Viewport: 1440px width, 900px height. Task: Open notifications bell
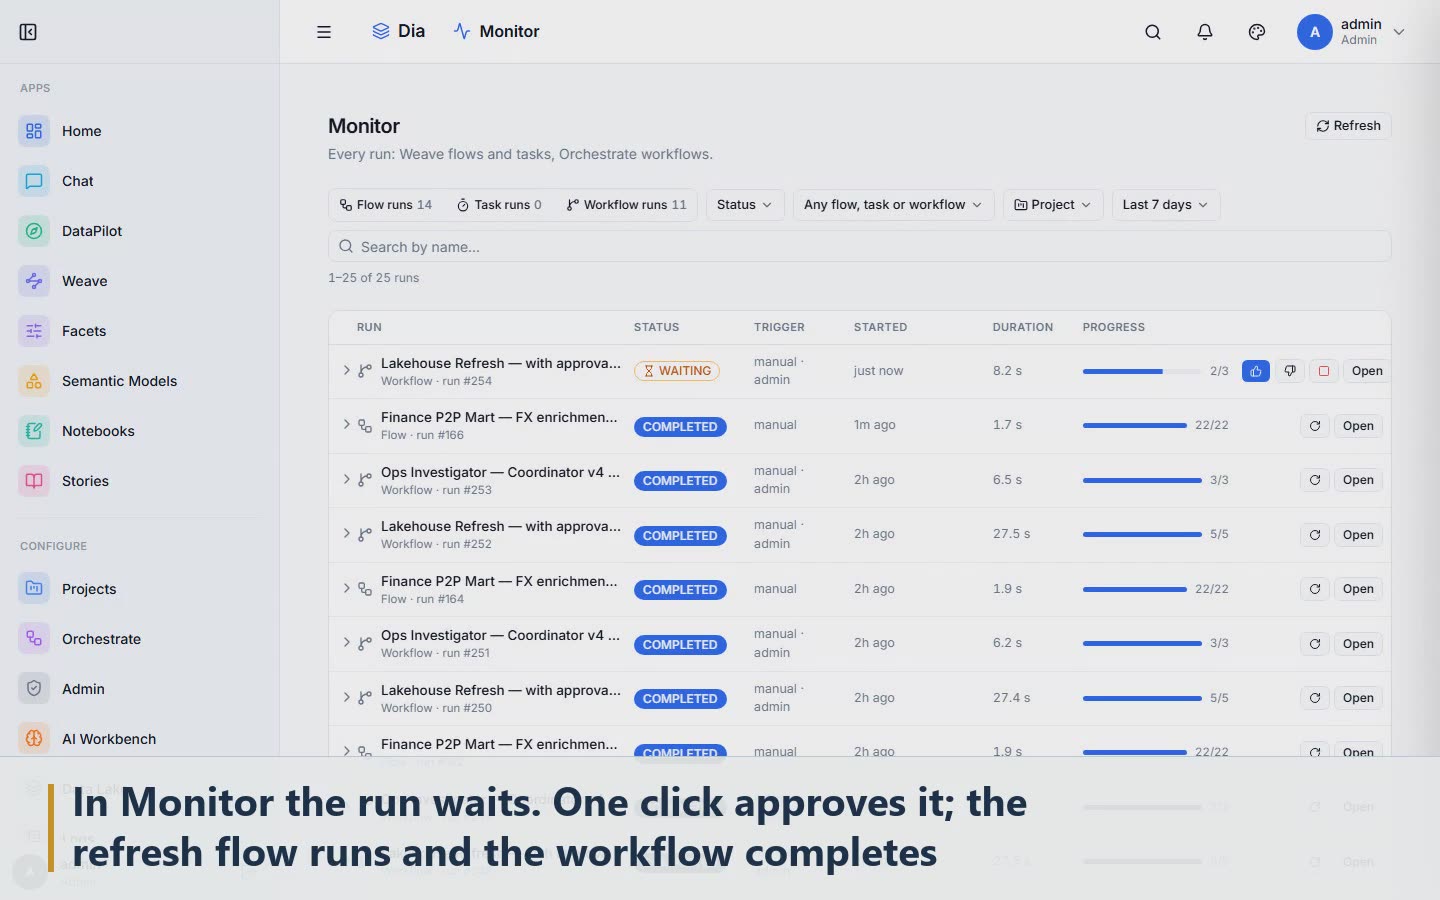(x=1205, y=32)
